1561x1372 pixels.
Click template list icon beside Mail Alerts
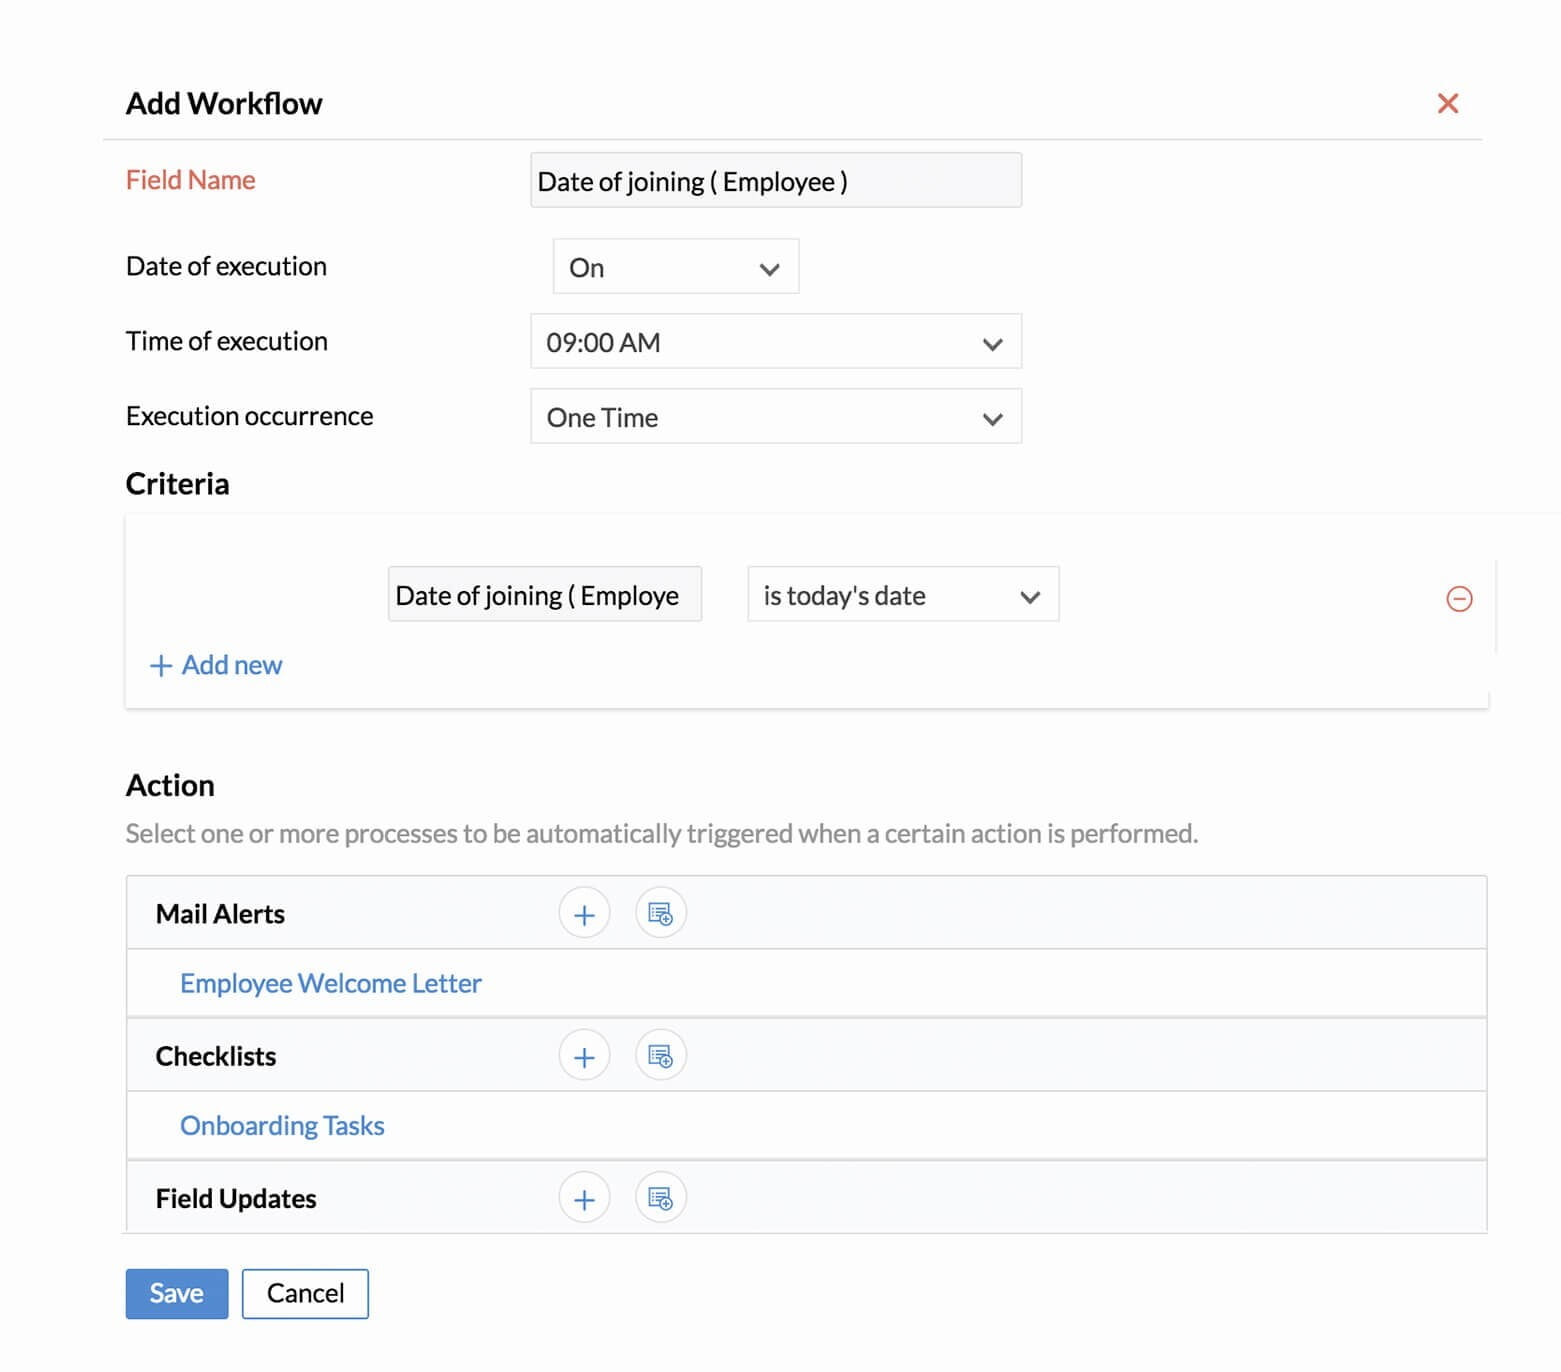click(x=660, y=914)
